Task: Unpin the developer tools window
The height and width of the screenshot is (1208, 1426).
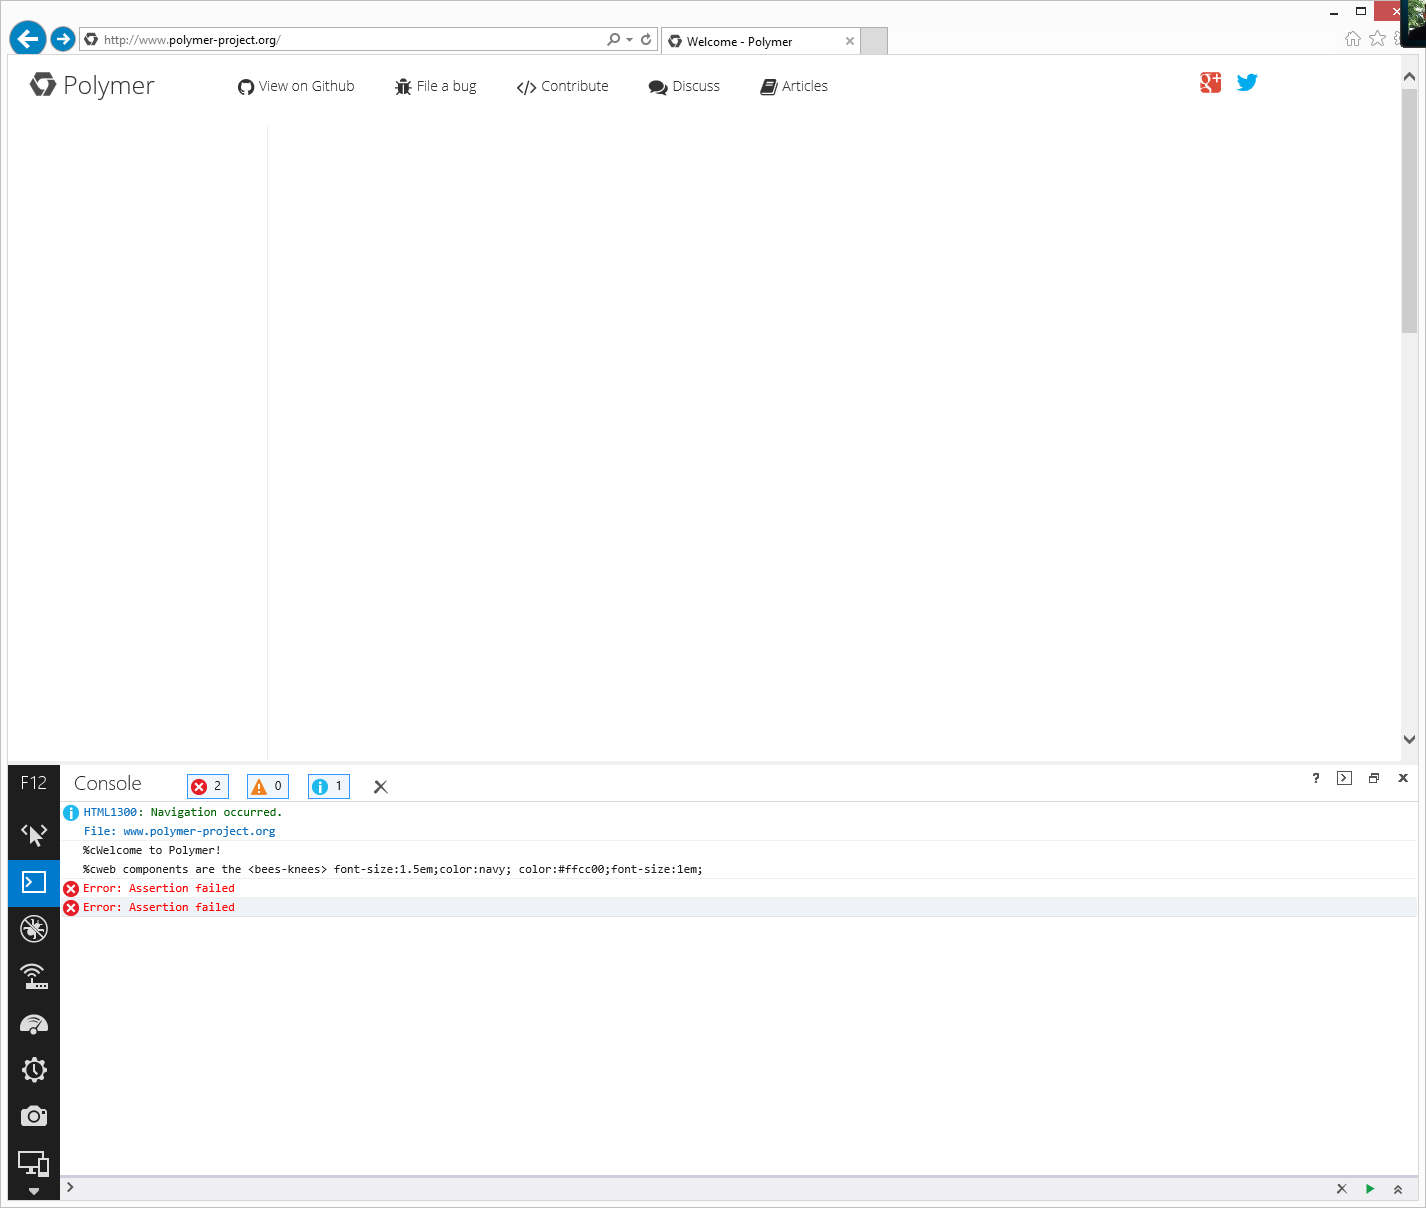Action: 1374,778
